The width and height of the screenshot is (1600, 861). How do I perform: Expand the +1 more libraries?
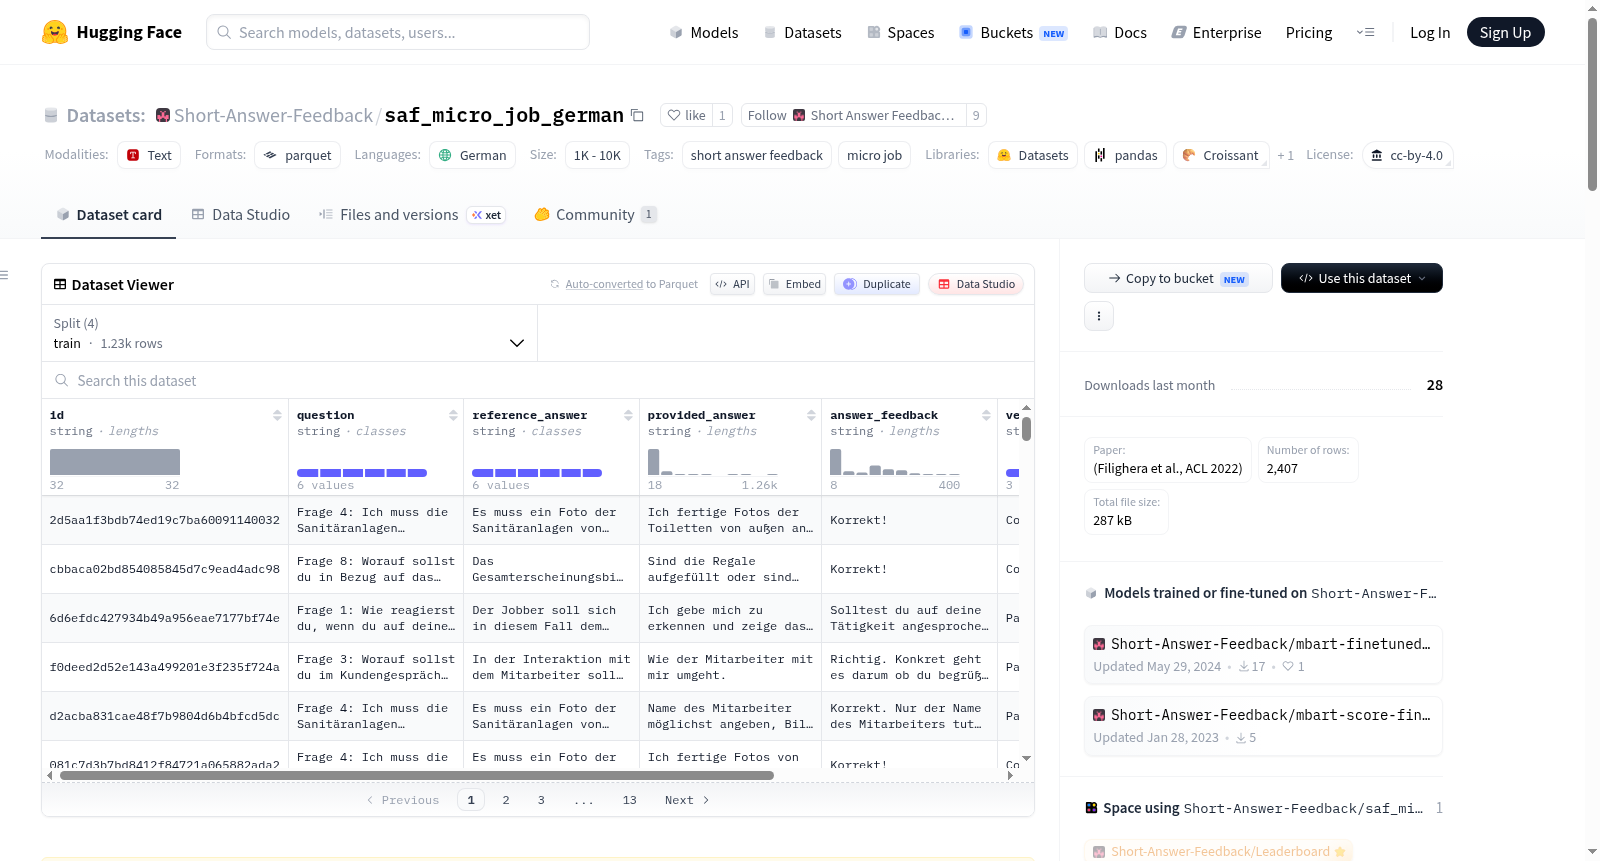pos(1285,155)
